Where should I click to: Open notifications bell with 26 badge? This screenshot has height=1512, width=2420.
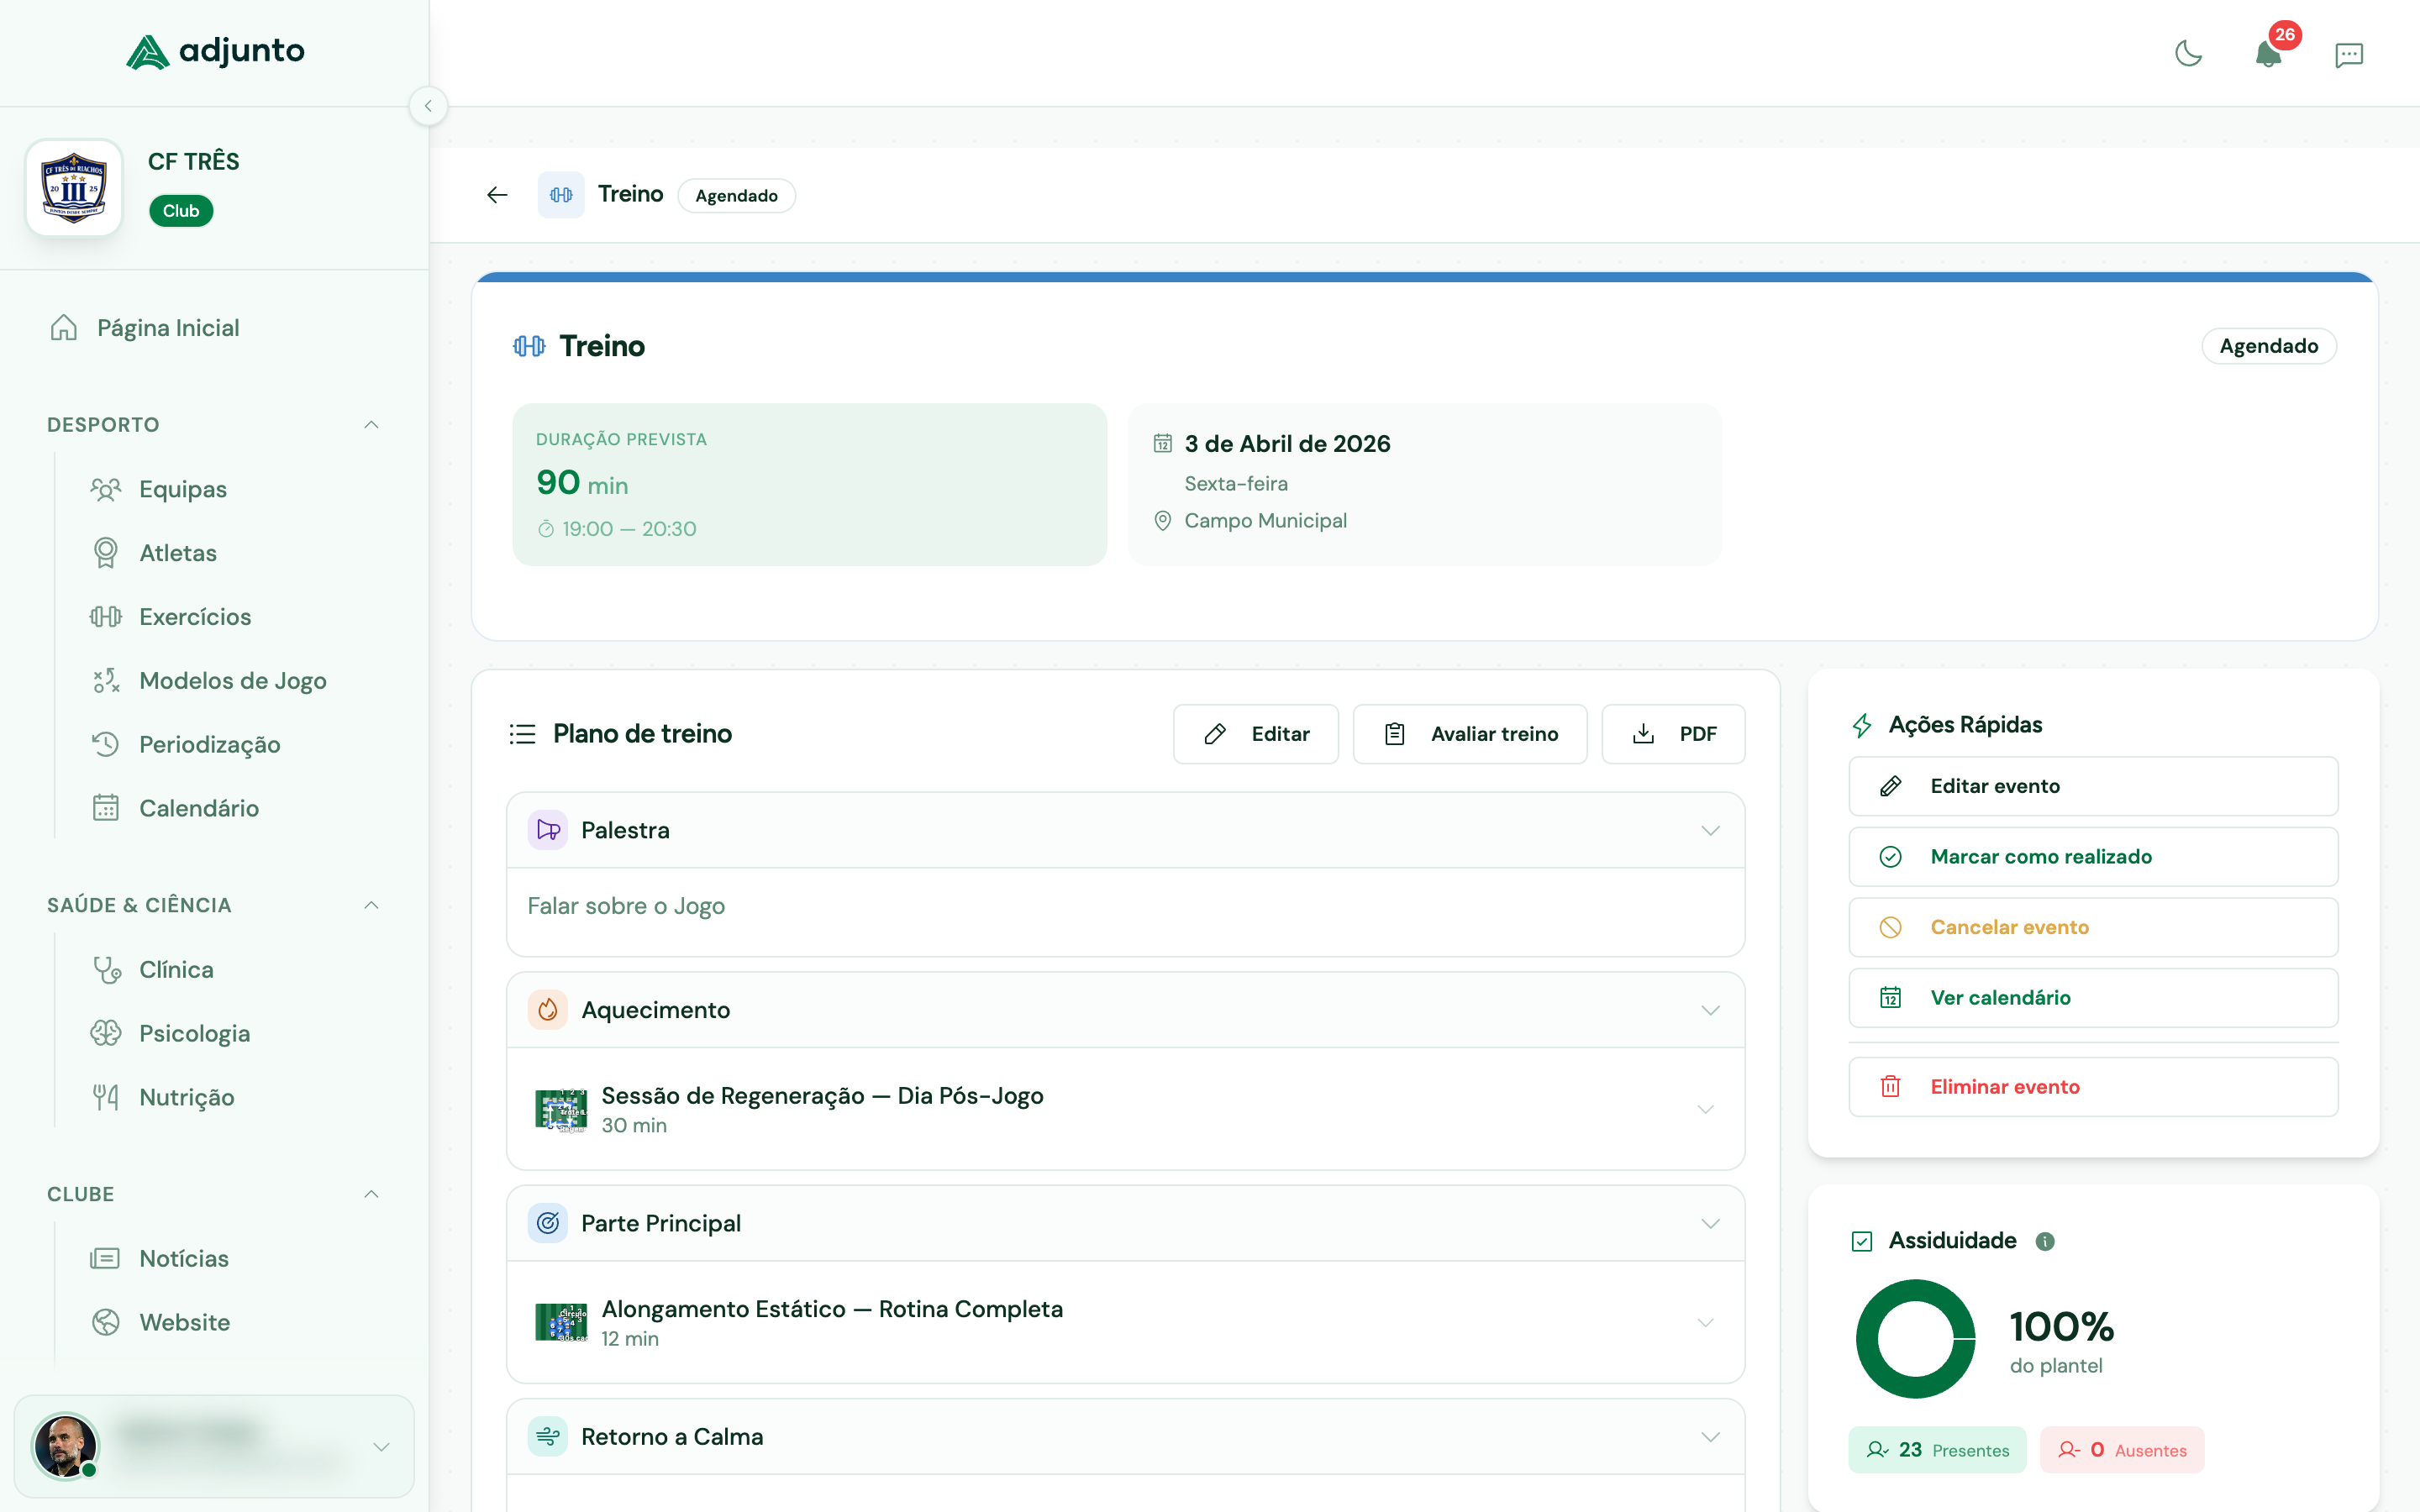[x=2268, y=54]
